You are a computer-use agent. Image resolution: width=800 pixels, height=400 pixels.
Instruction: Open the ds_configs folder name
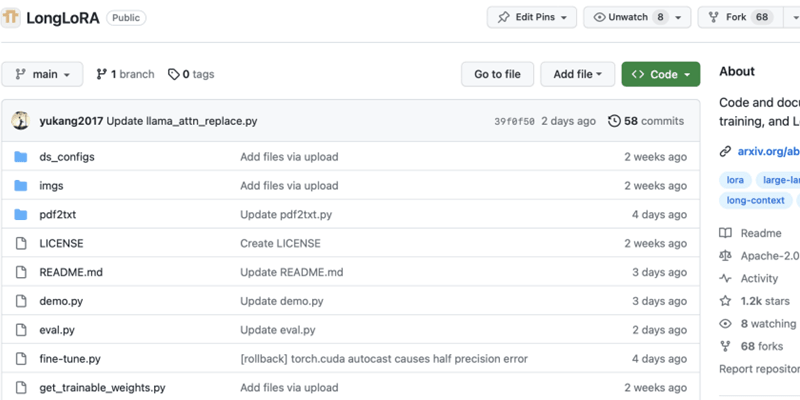(67, 157)
